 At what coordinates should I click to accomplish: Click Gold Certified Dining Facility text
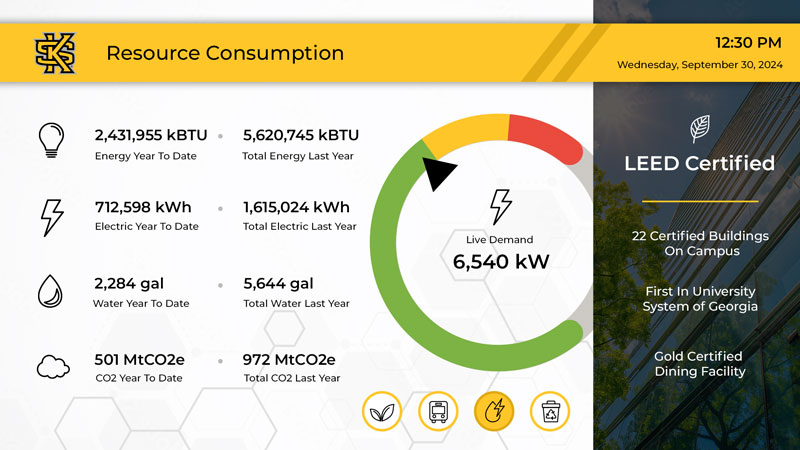(699, 364)
